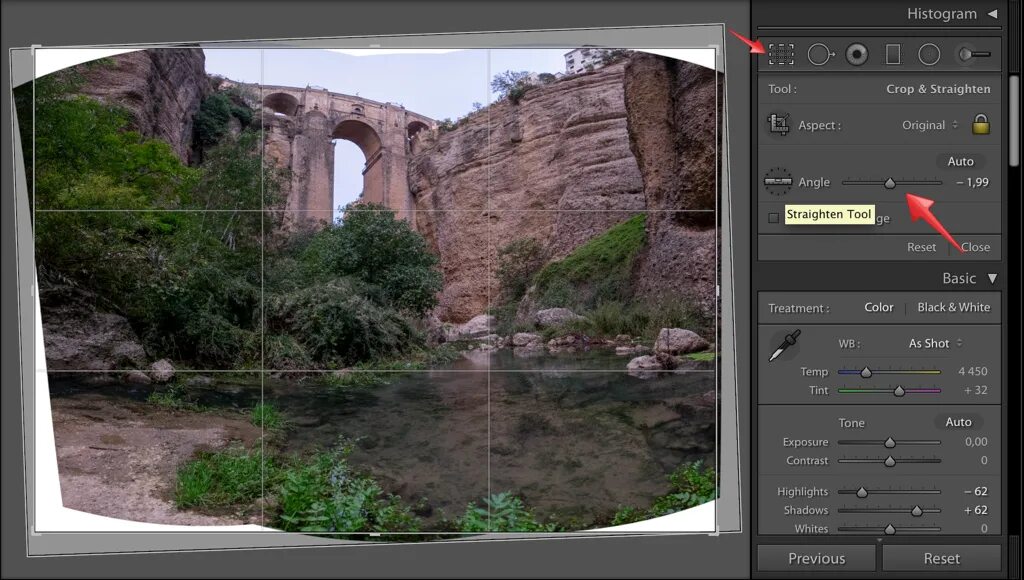This screenshot has height=580, width=1024.
Task: Toggle the aspect ratio lock icon
Action: [980, 124]
